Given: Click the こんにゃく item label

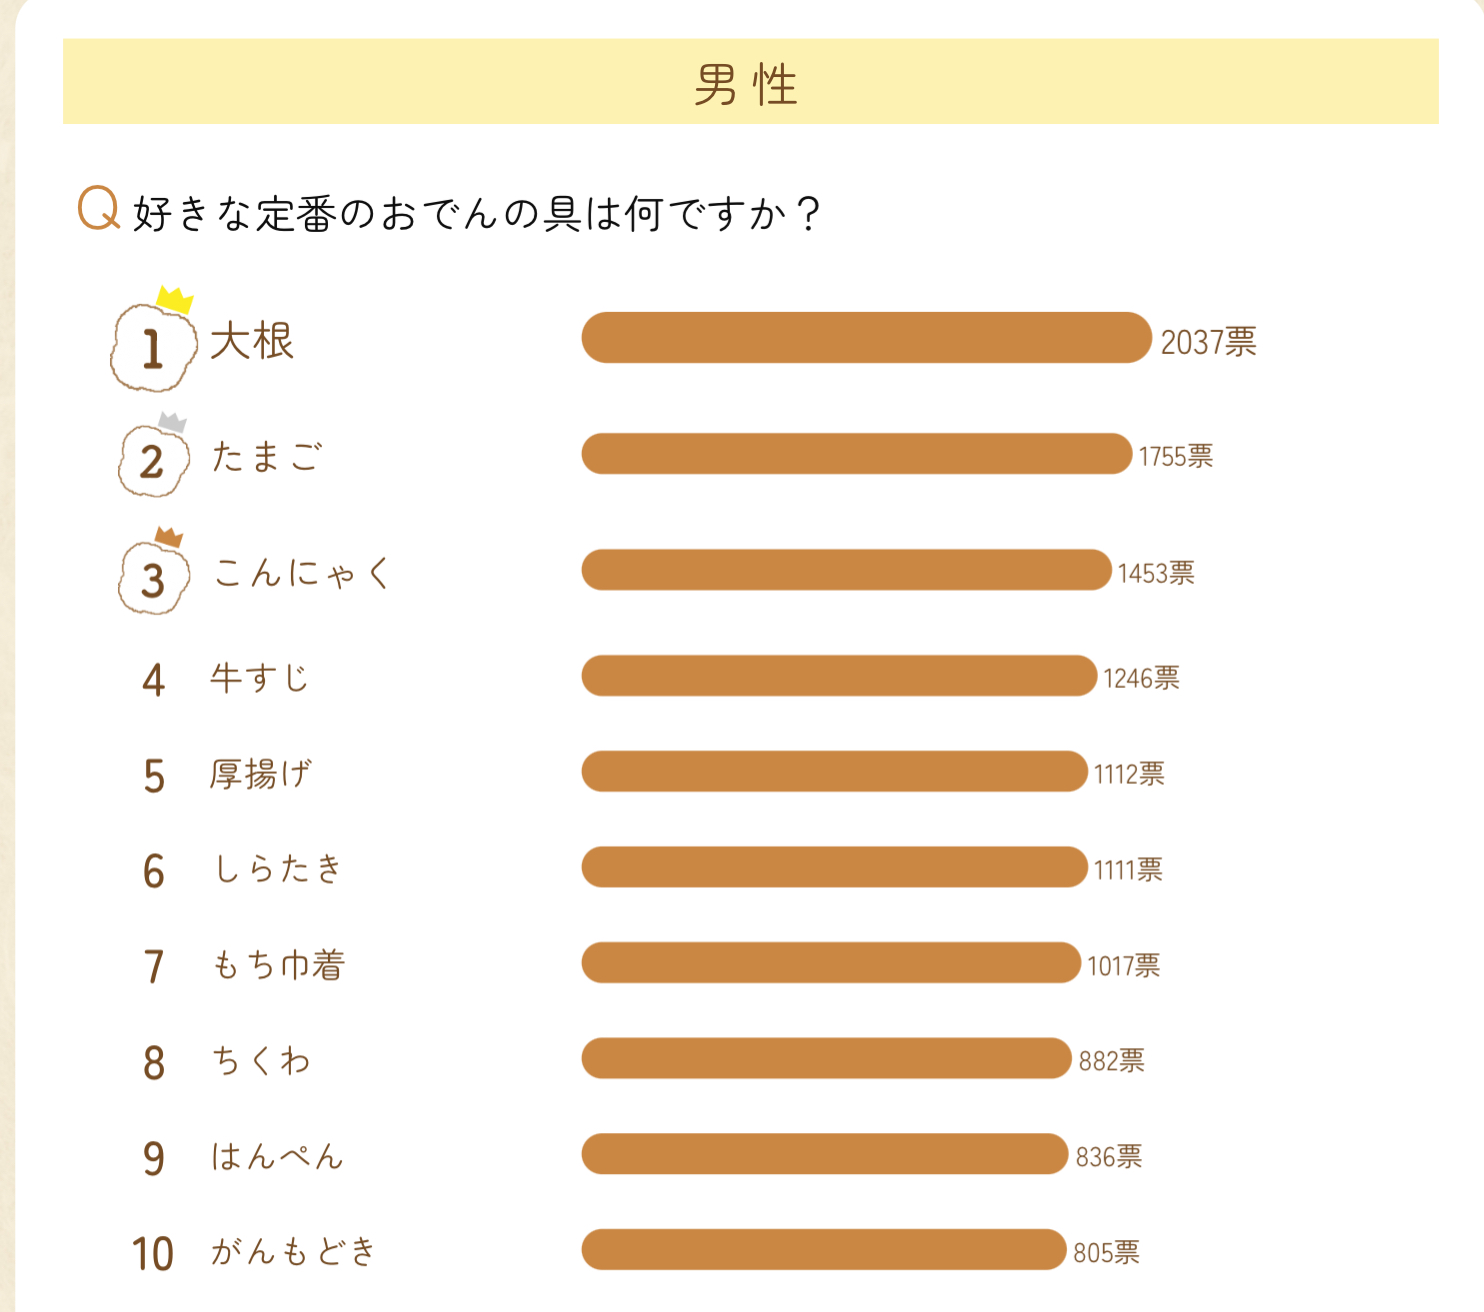Looking at the screenshot, I should (301, 573).
